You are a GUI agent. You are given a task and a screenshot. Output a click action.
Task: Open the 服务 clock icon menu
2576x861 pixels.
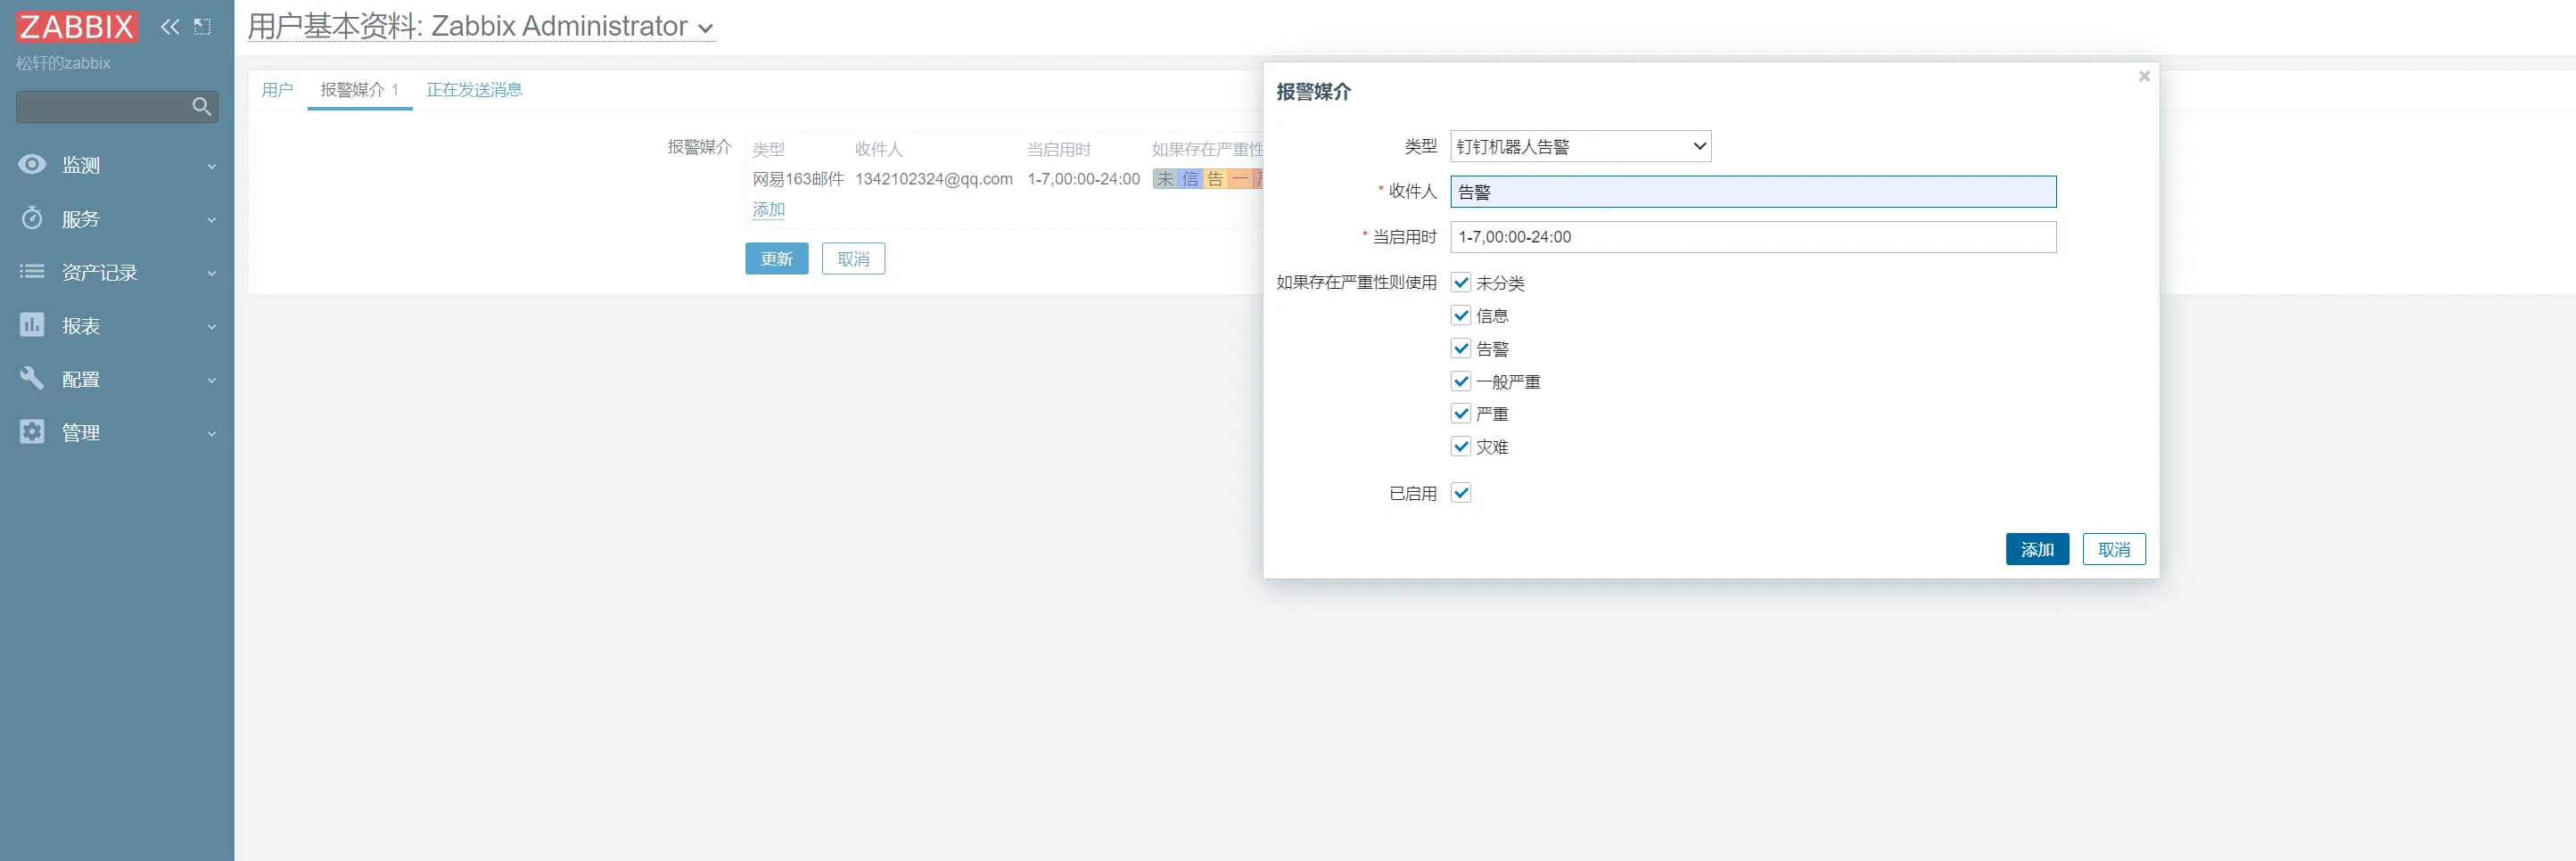click(32, 219)
